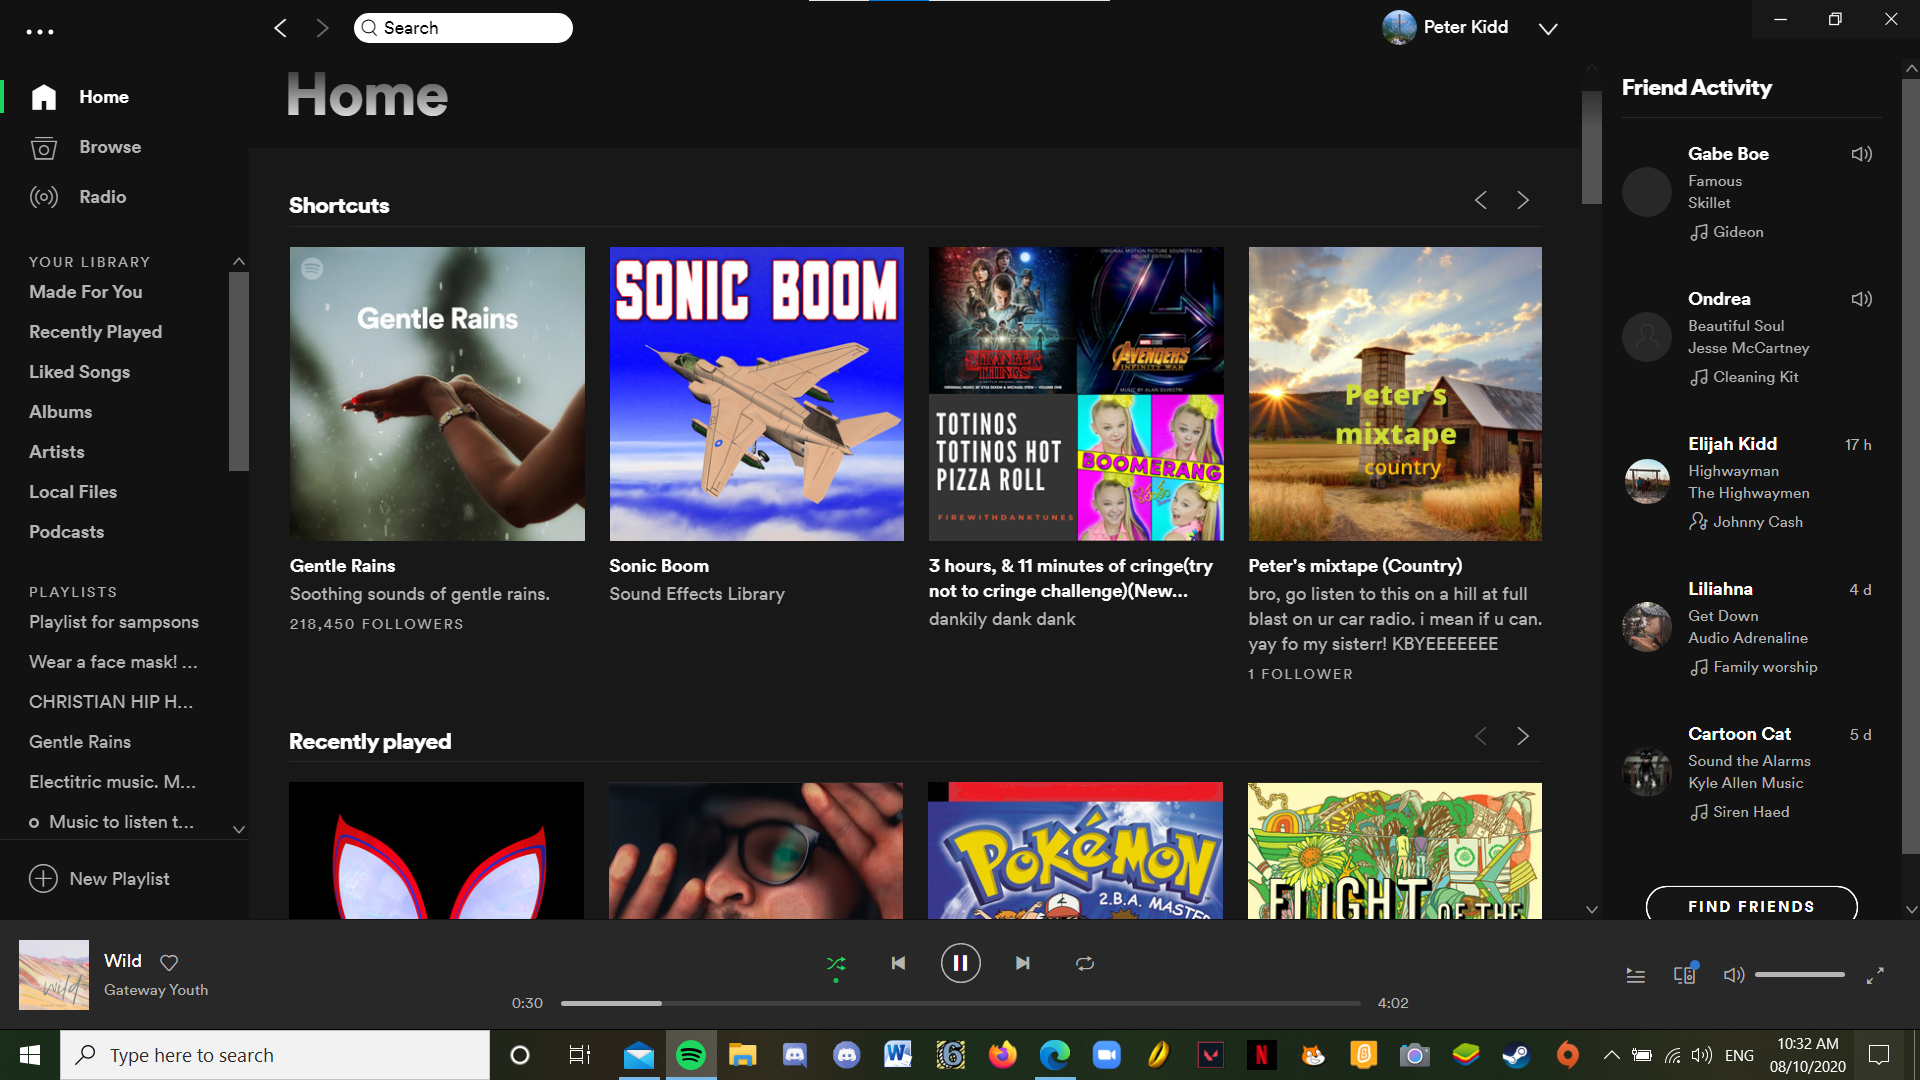Click the Search field
This screenshot has width=1920, height=1080.
[463, 28]
